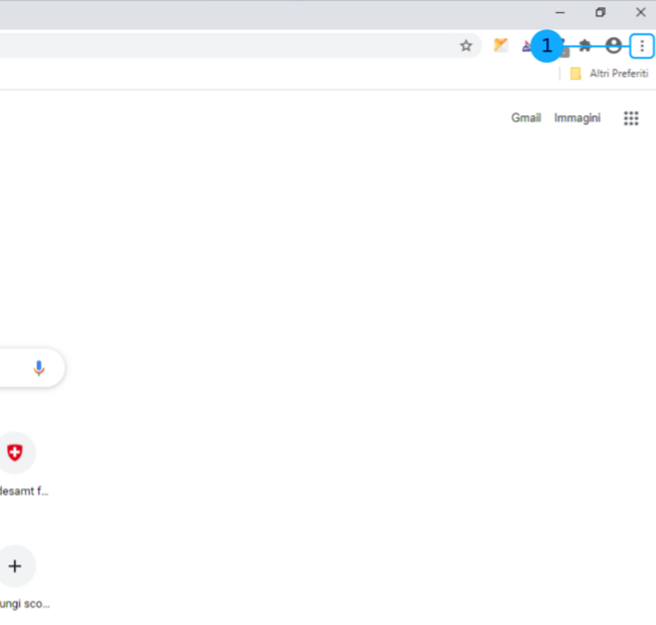This screenshot has height=625, width=656.
Task: Click the plus icon to add shortcut
Action: pos(14,566)
